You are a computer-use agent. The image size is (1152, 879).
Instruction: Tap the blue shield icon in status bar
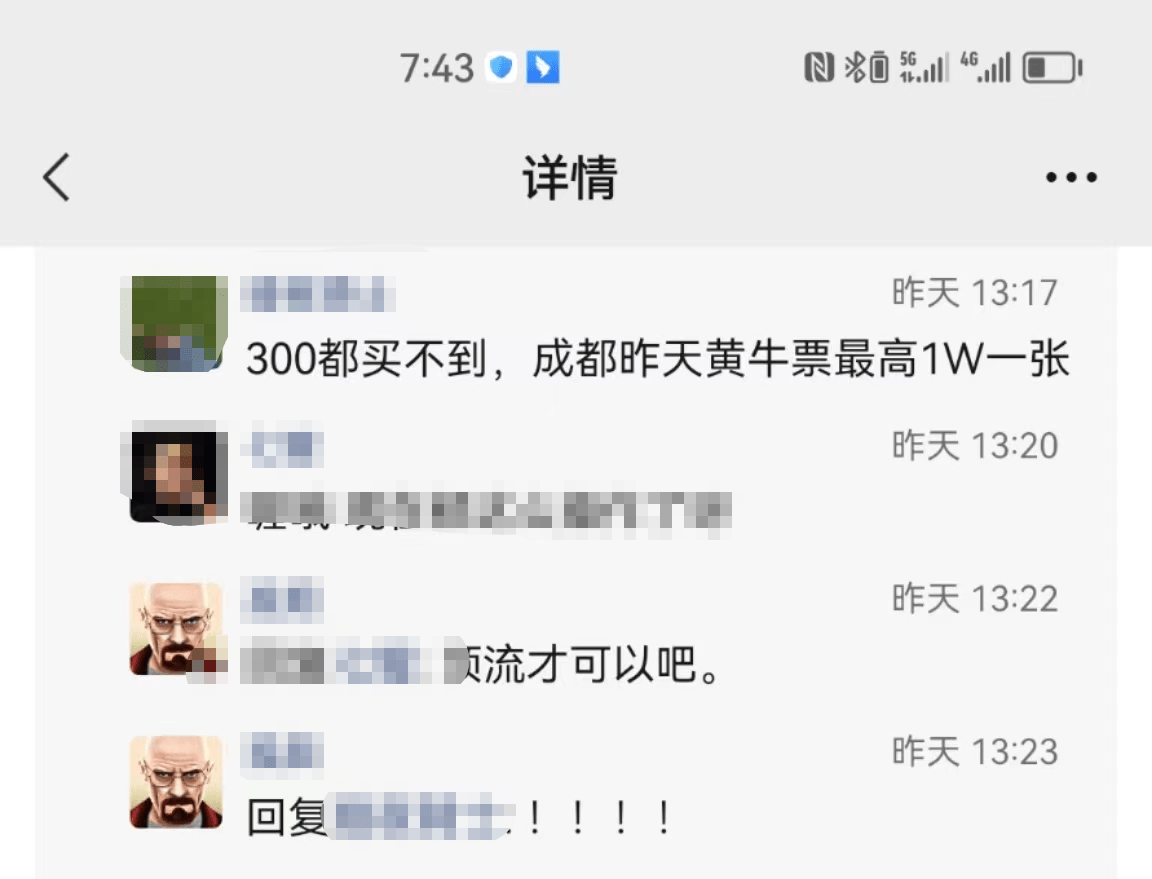point(501,68)
